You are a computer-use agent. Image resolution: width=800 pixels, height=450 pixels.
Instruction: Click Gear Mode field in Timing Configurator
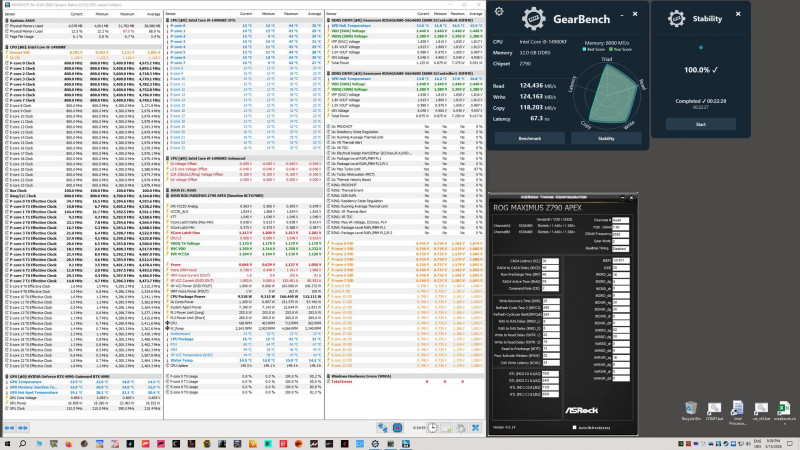pyautogui.click(x=620, y=241)
